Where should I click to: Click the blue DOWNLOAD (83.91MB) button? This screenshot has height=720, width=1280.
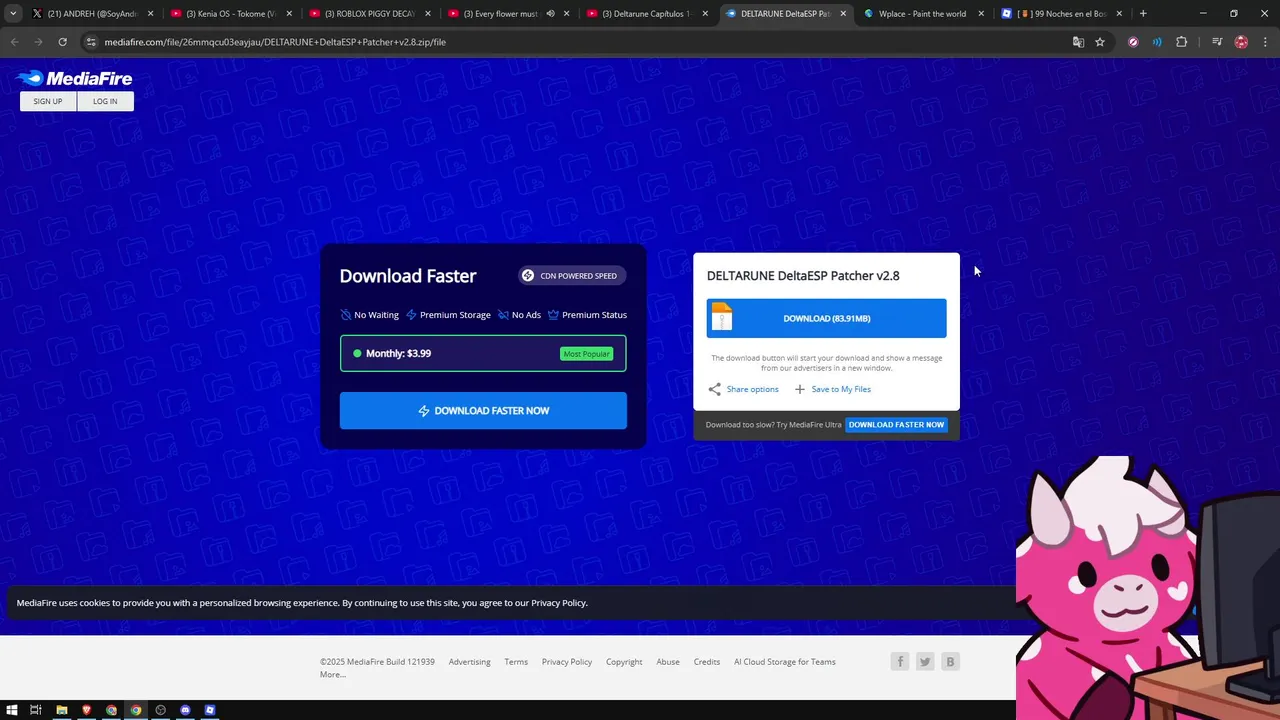click(826, 318)
